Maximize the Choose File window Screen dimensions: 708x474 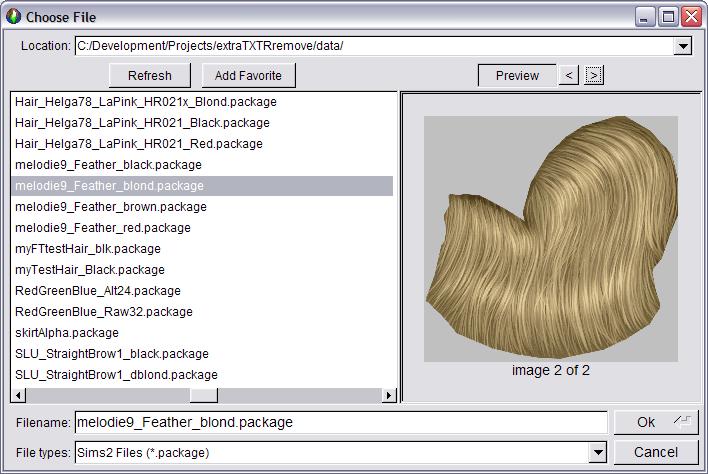(x=668, y=17)
